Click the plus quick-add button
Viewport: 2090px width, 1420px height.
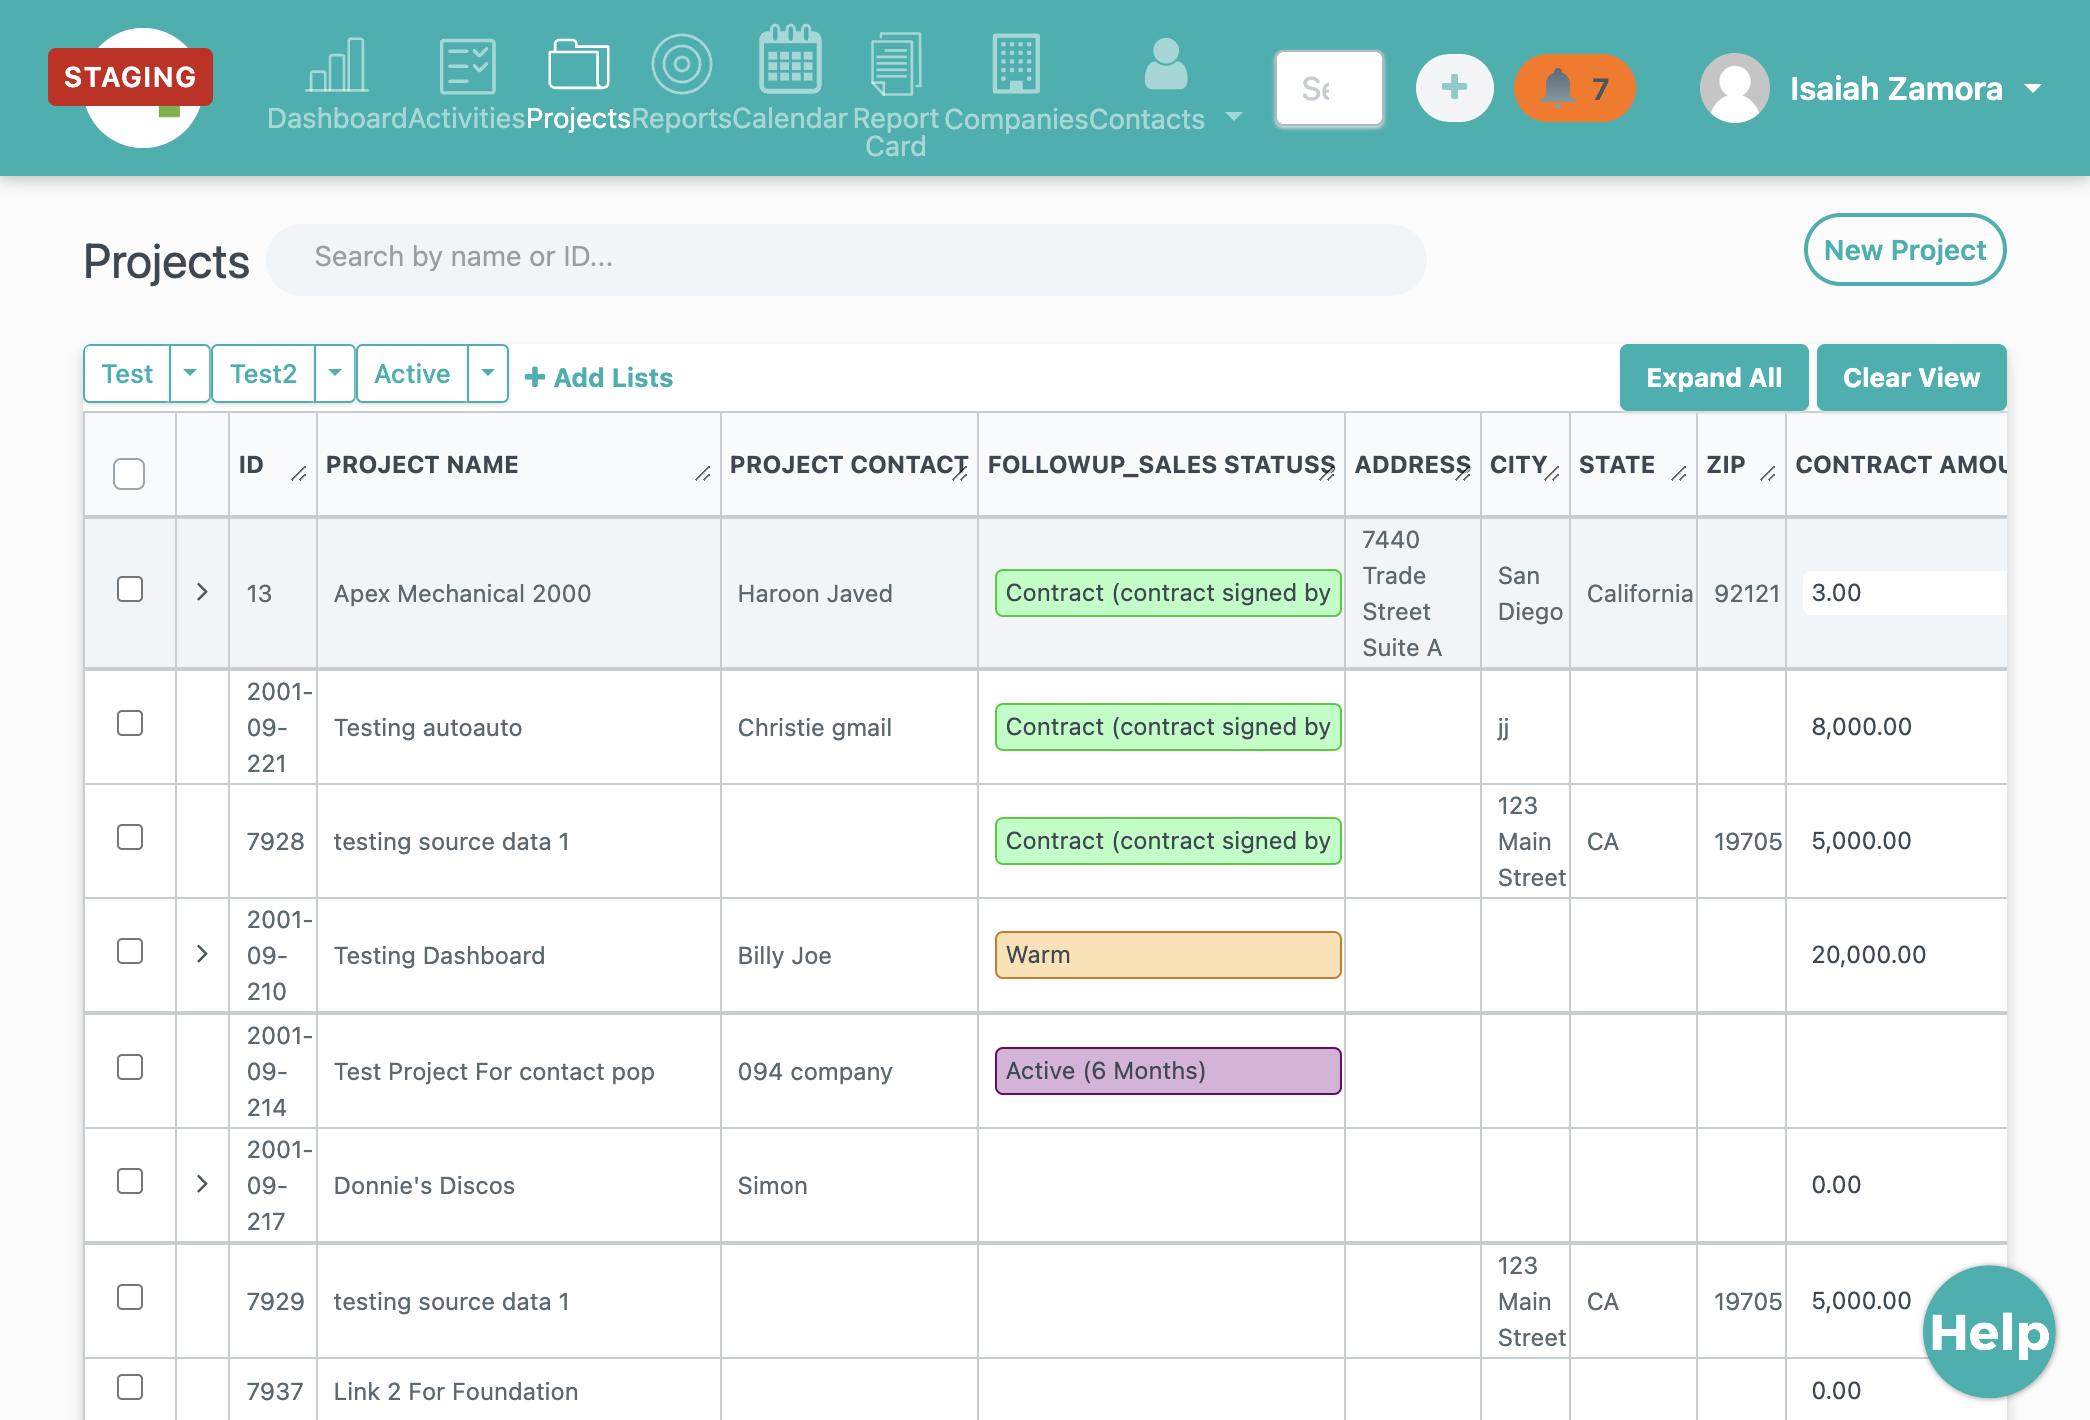(x=1454, y=88)
